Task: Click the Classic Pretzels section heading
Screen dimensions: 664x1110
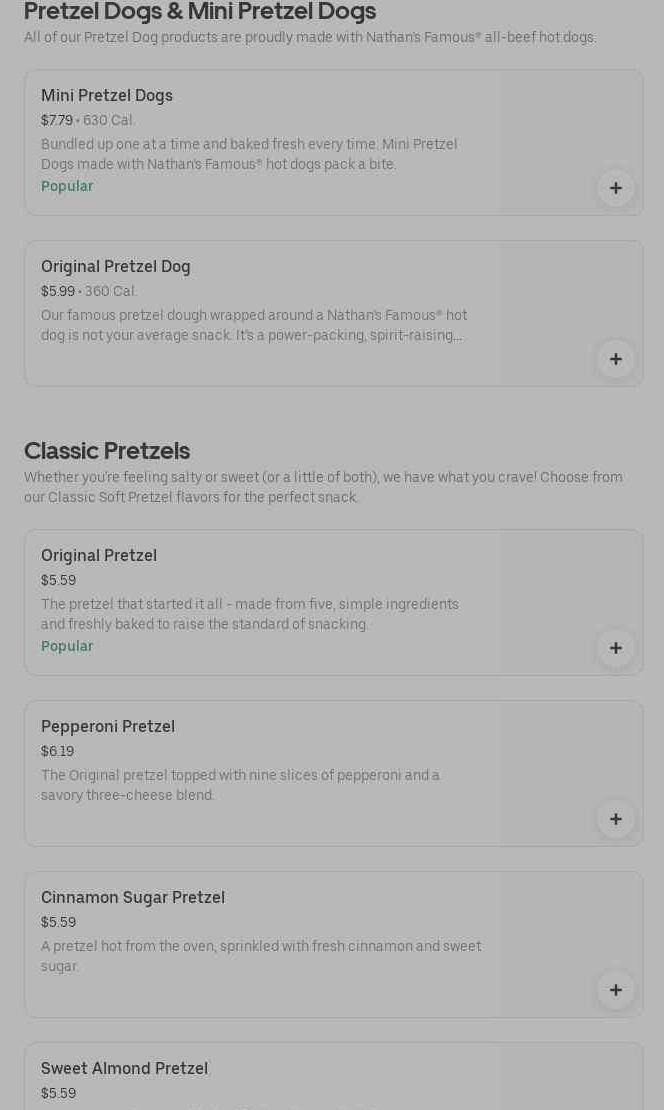Action: click(x=107, y=451)
